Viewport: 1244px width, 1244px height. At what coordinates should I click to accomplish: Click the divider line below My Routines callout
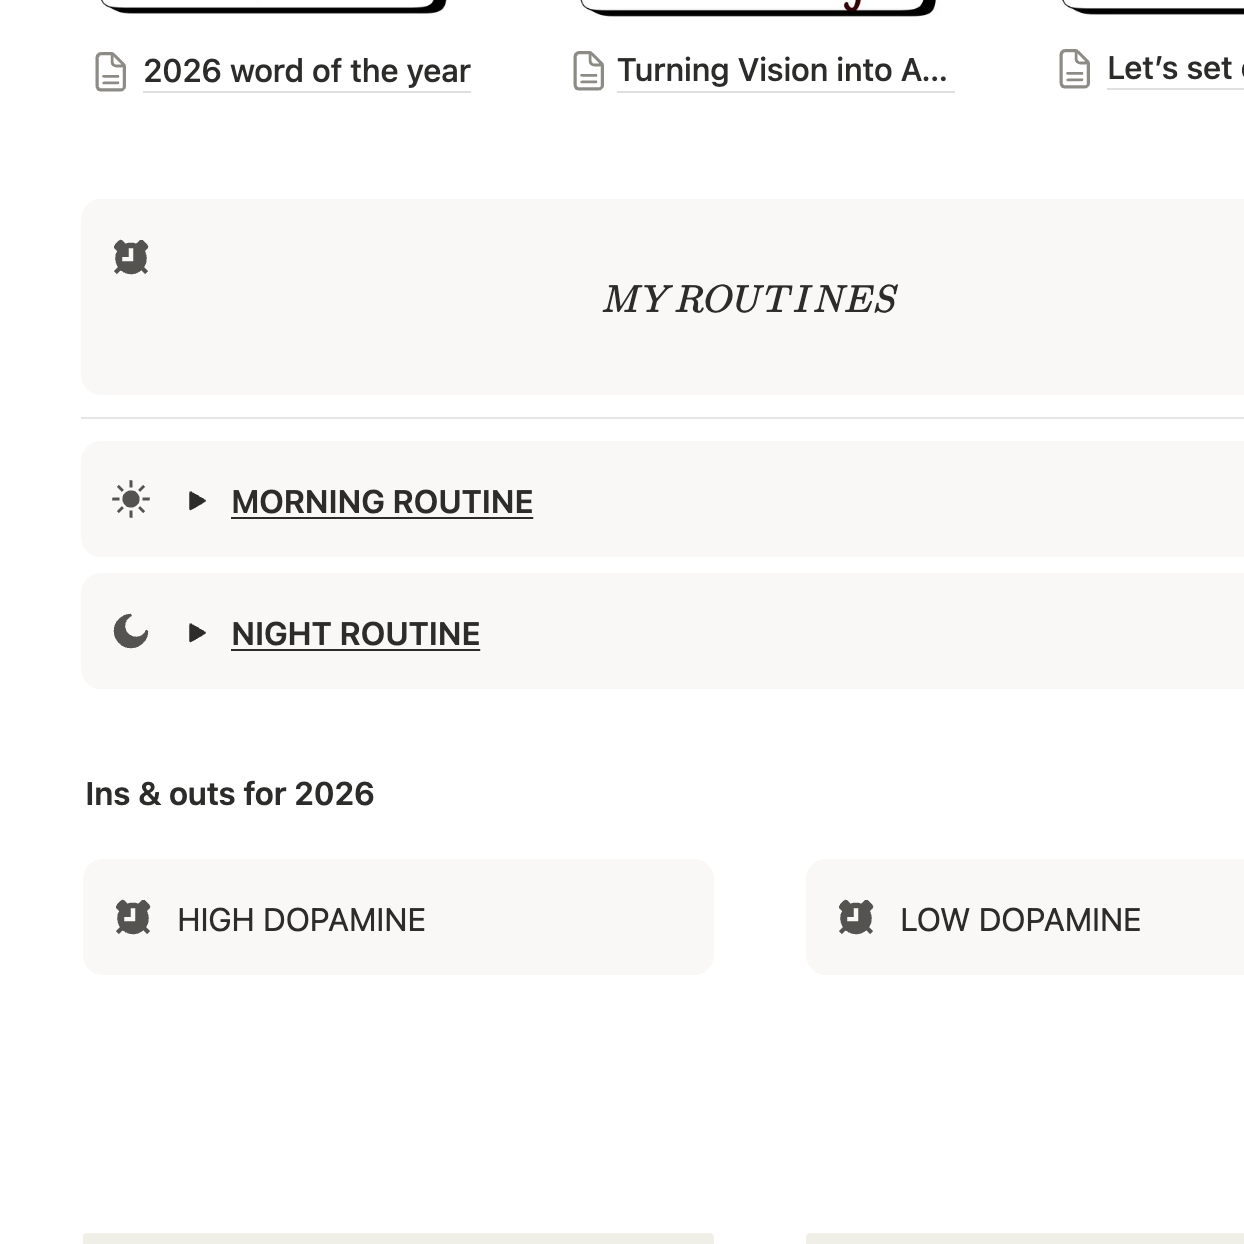click(660, 418)
